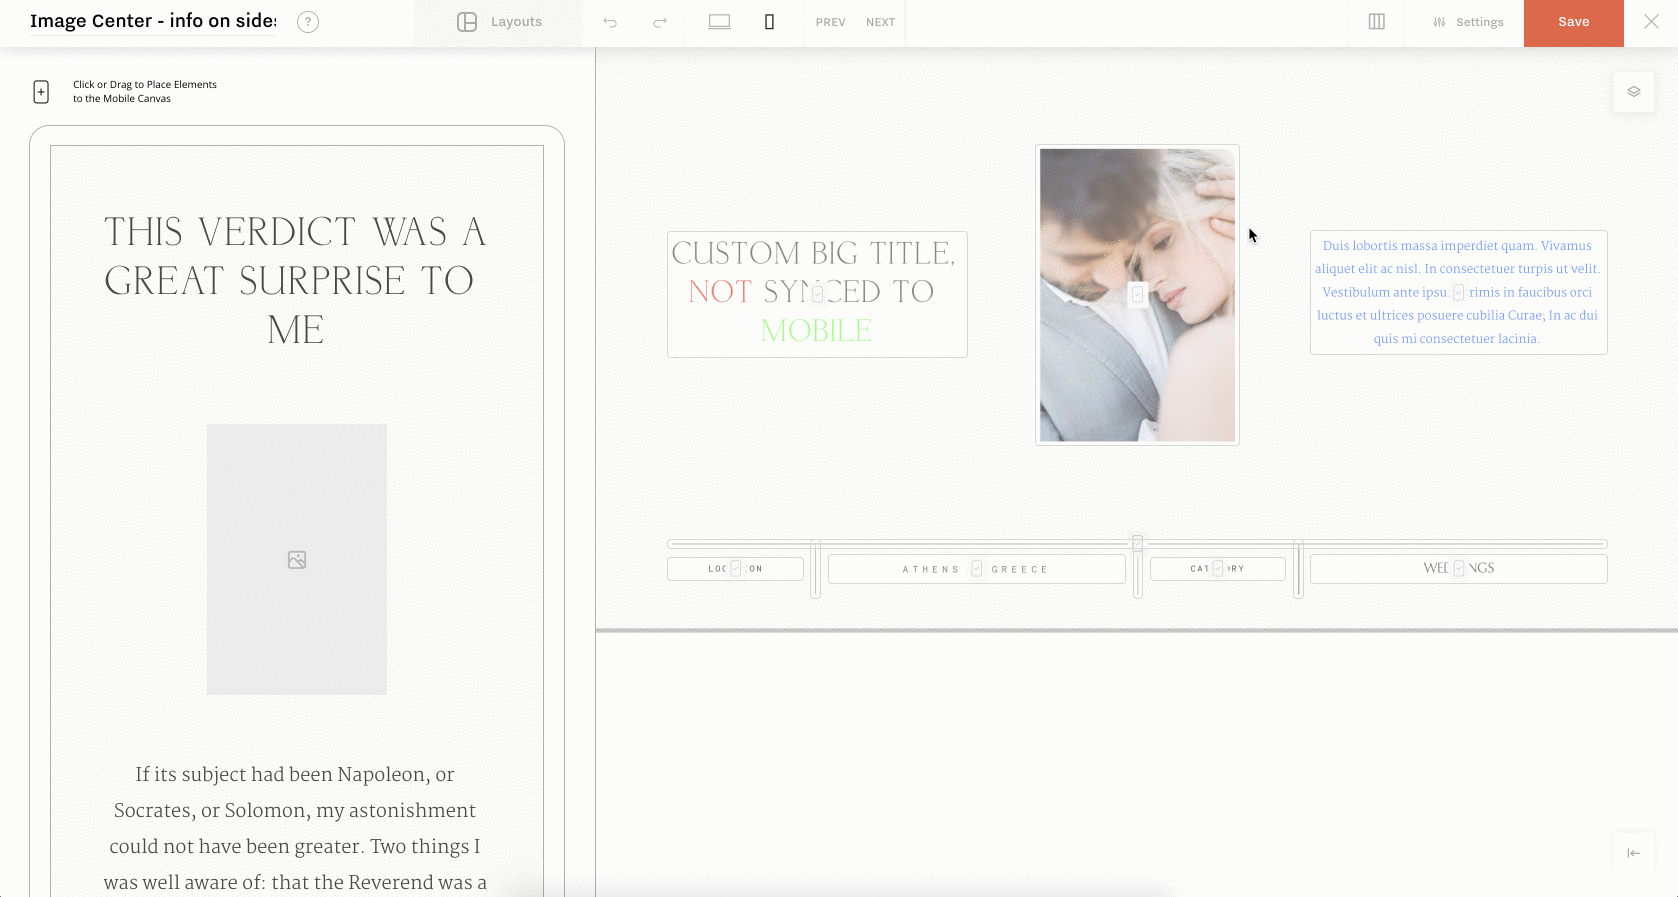This screenshot has height=897, width=1678.
Task: Undo the last change
Action: click(x=610, y=22)
